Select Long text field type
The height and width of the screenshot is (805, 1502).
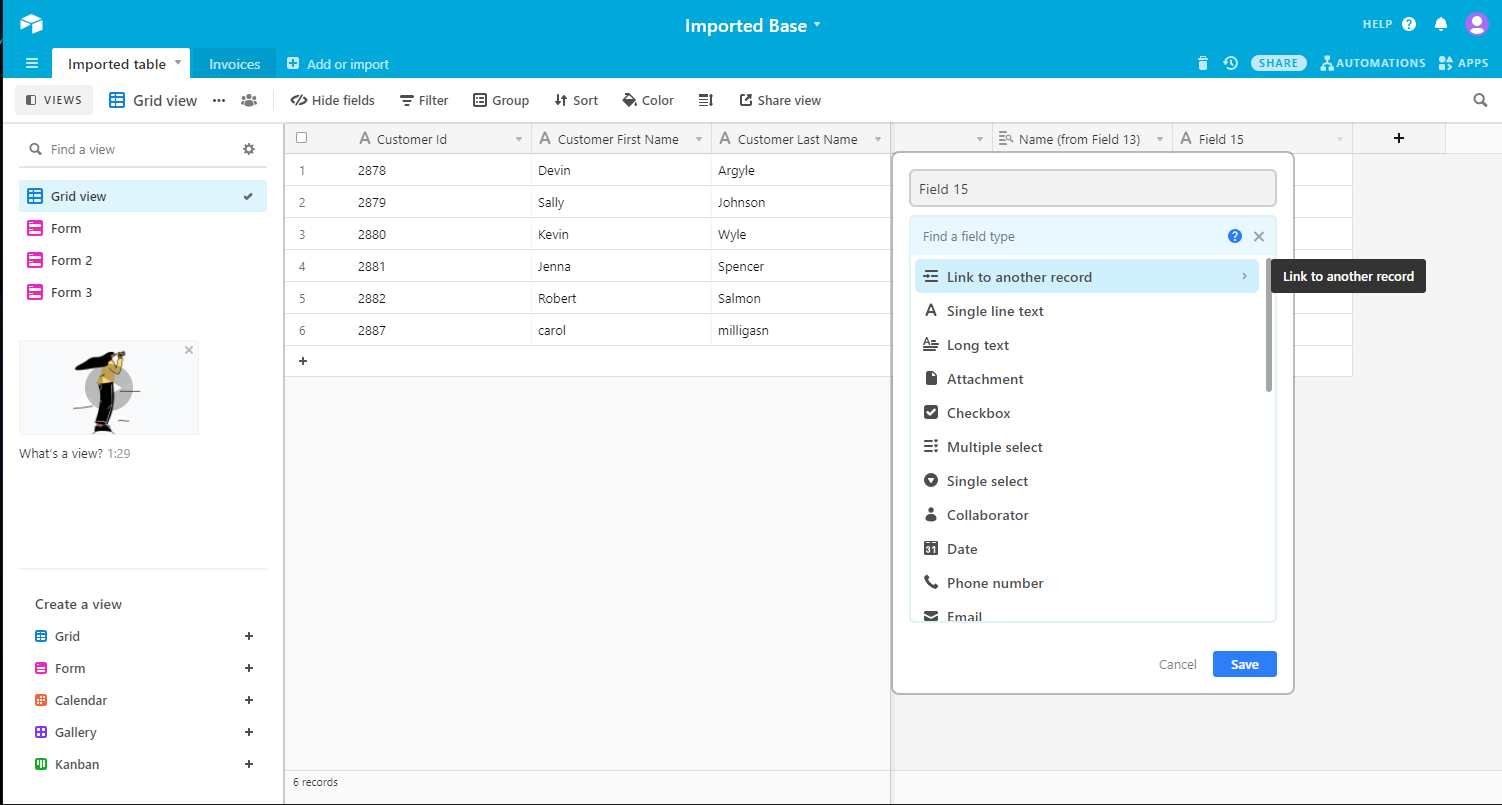click(1086, 345)
